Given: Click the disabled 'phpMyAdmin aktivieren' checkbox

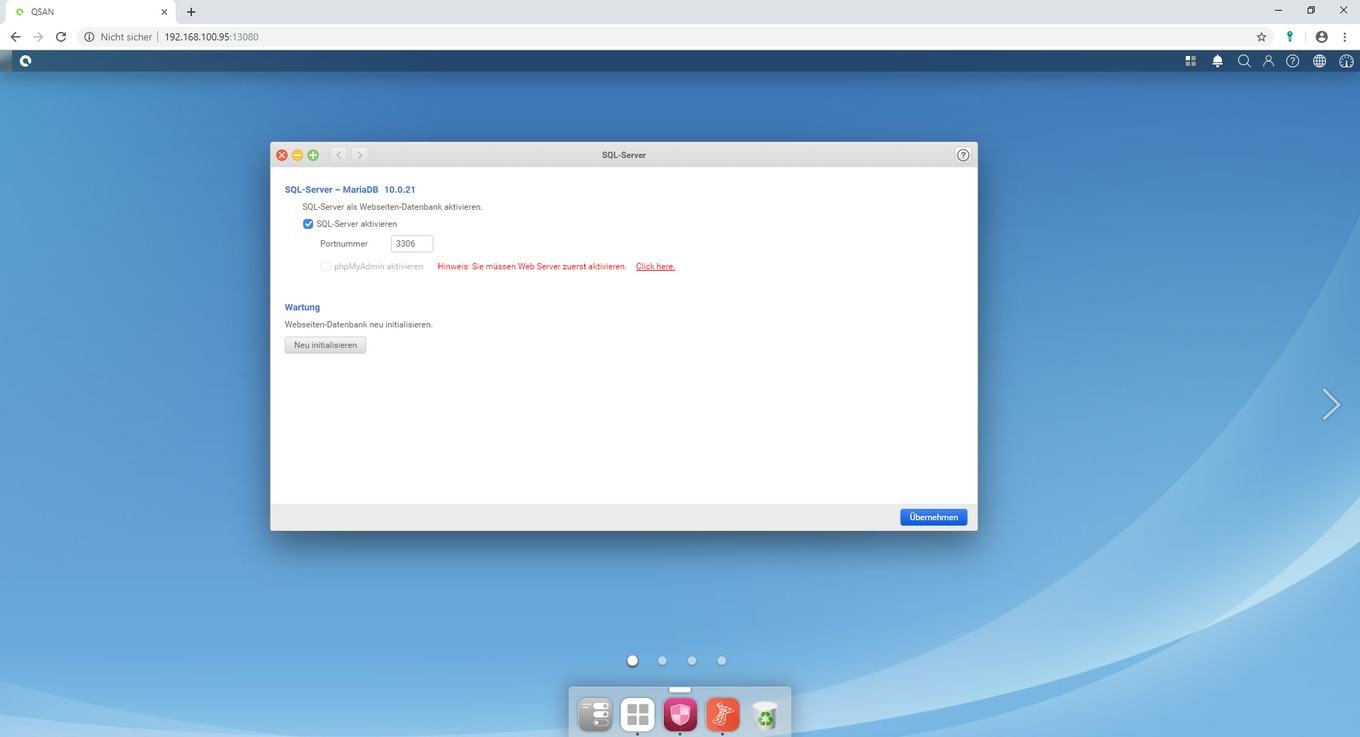Looking at the screenshot, I should [x=325, y=267].
